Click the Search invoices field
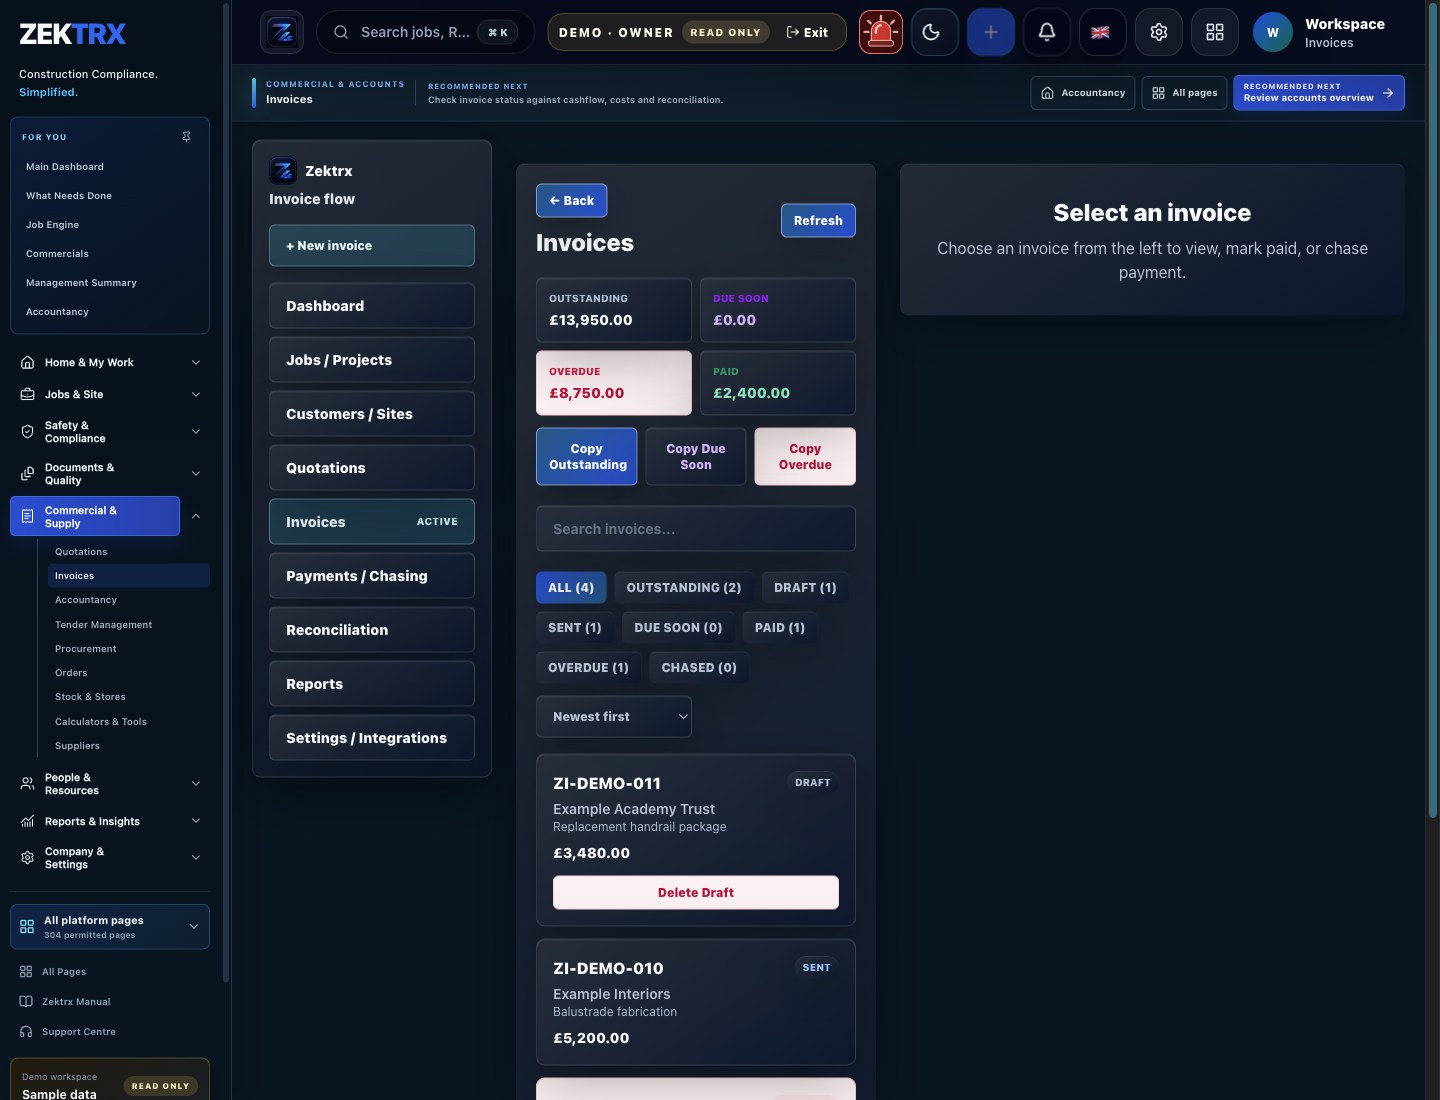 [696, 529]
